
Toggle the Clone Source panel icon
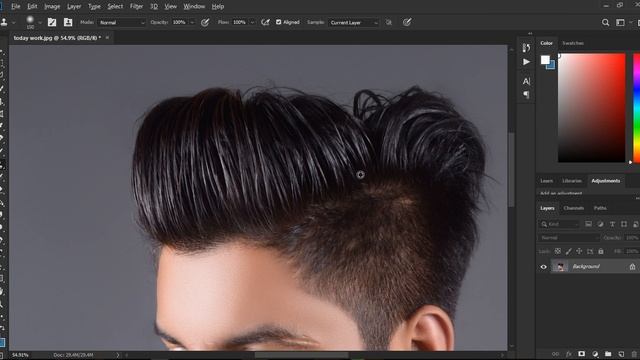pos(68,22)
